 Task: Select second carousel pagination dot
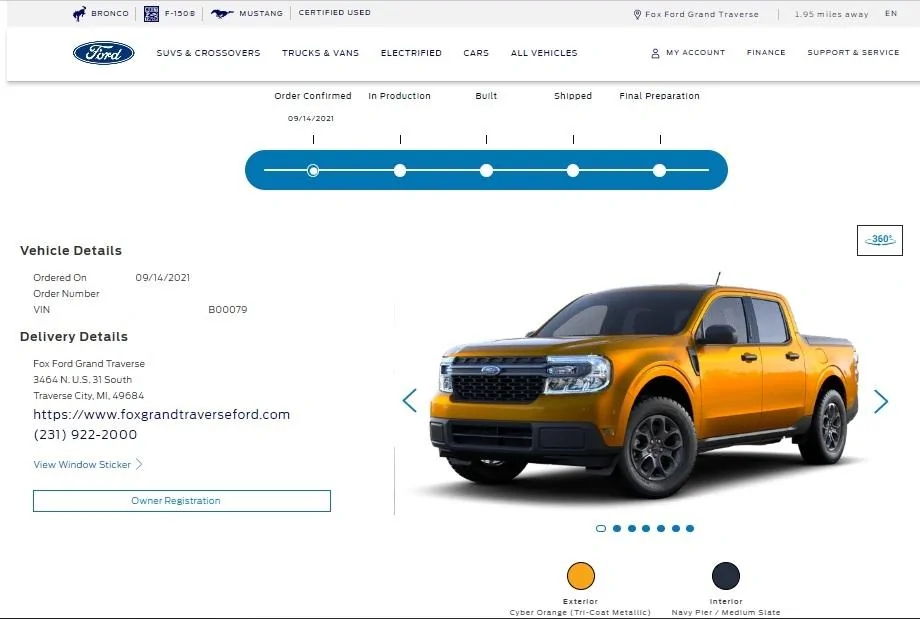[617, 528]
